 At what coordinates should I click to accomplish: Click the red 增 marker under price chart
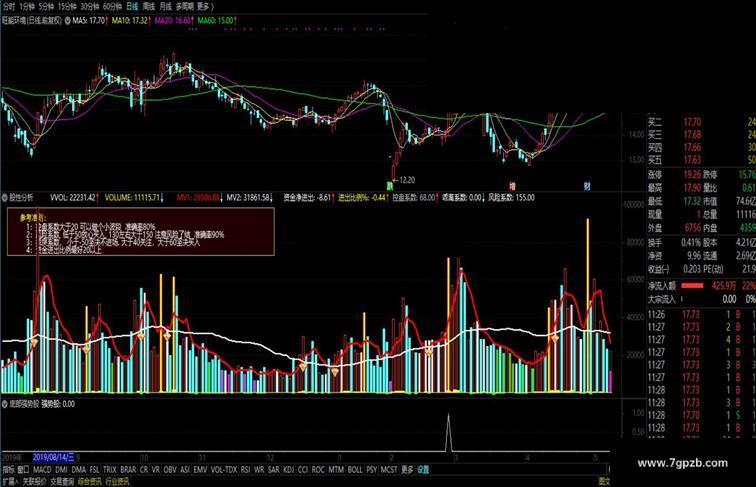(513, 186)
